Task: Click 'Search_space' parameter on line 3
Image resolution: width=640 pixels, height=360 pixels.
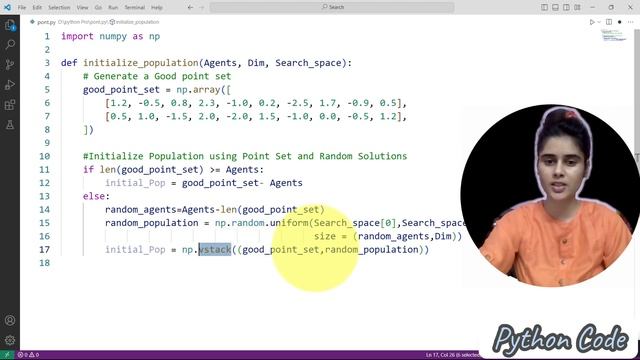Action: (308, 63)
